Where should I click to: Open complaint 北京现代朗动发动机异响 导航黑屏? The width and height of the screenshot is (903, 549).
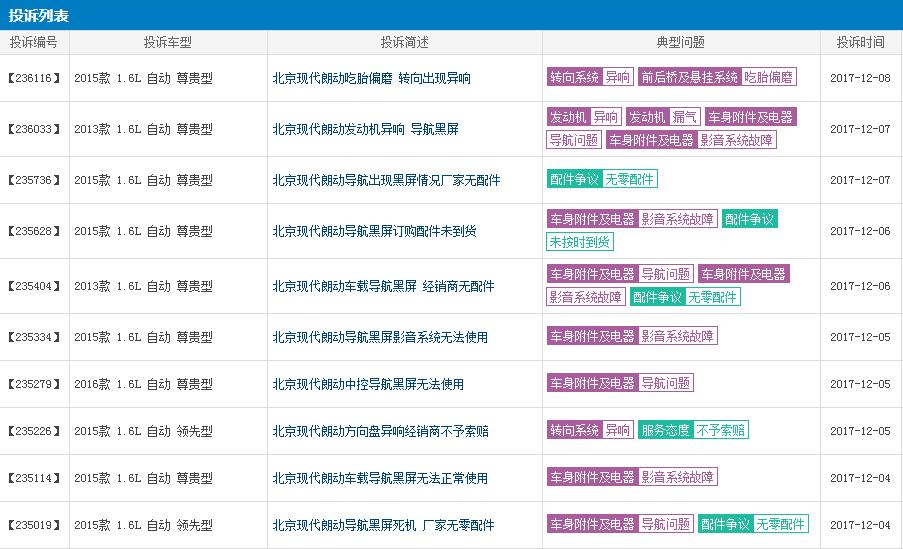(x=366, y=129)
